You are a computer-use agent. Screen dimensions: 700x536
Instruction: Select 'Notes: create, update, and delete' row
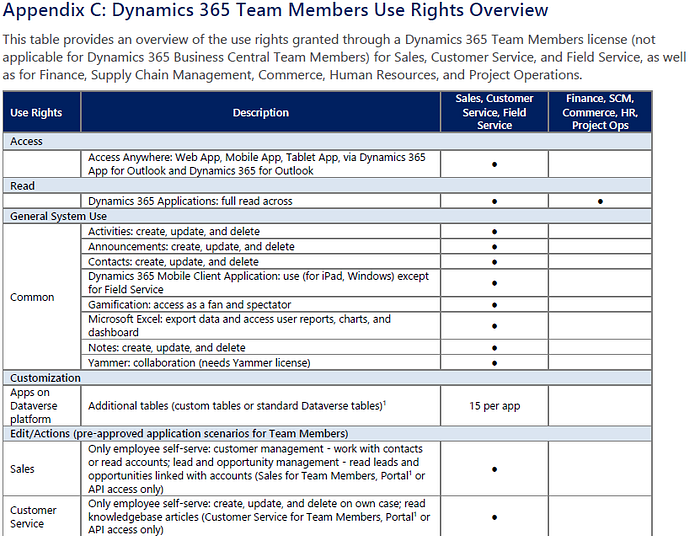pyautogui.click(x=261, y=347)
